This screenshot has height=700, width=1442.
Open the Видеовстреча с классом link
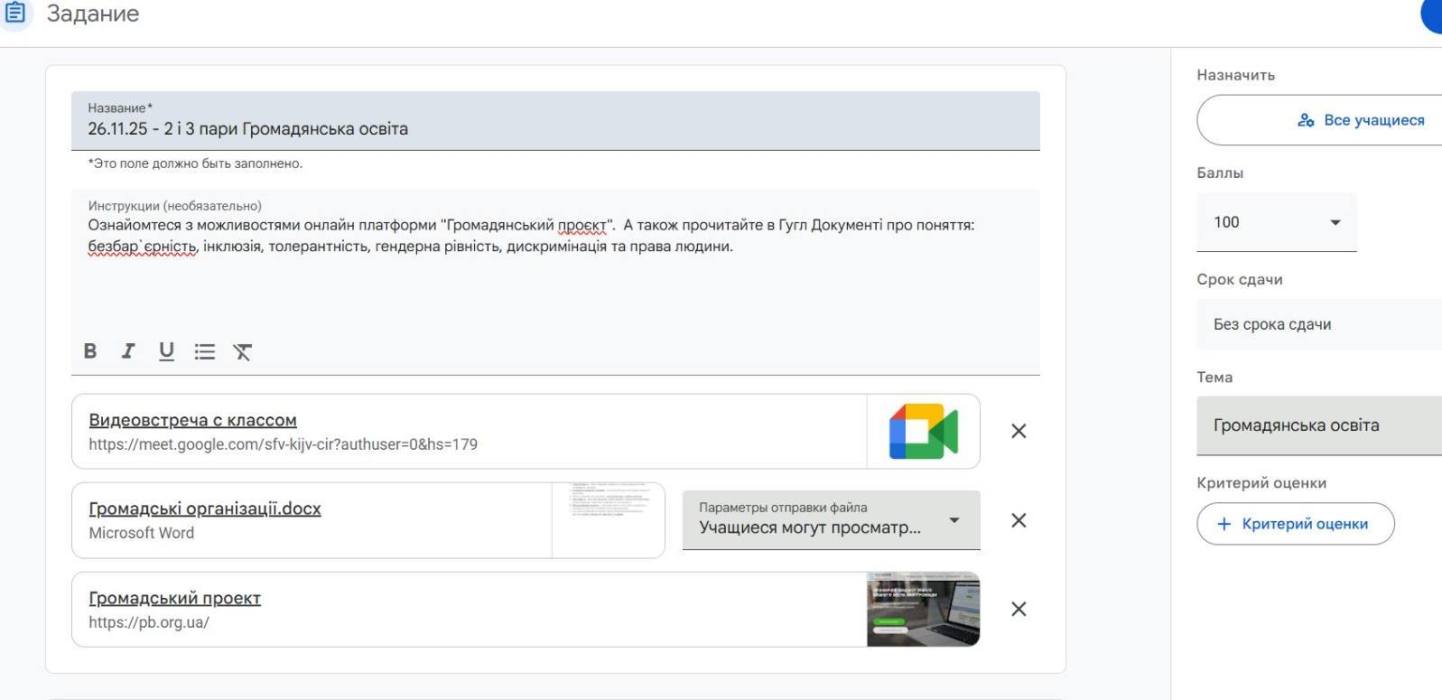click(192, 420)
